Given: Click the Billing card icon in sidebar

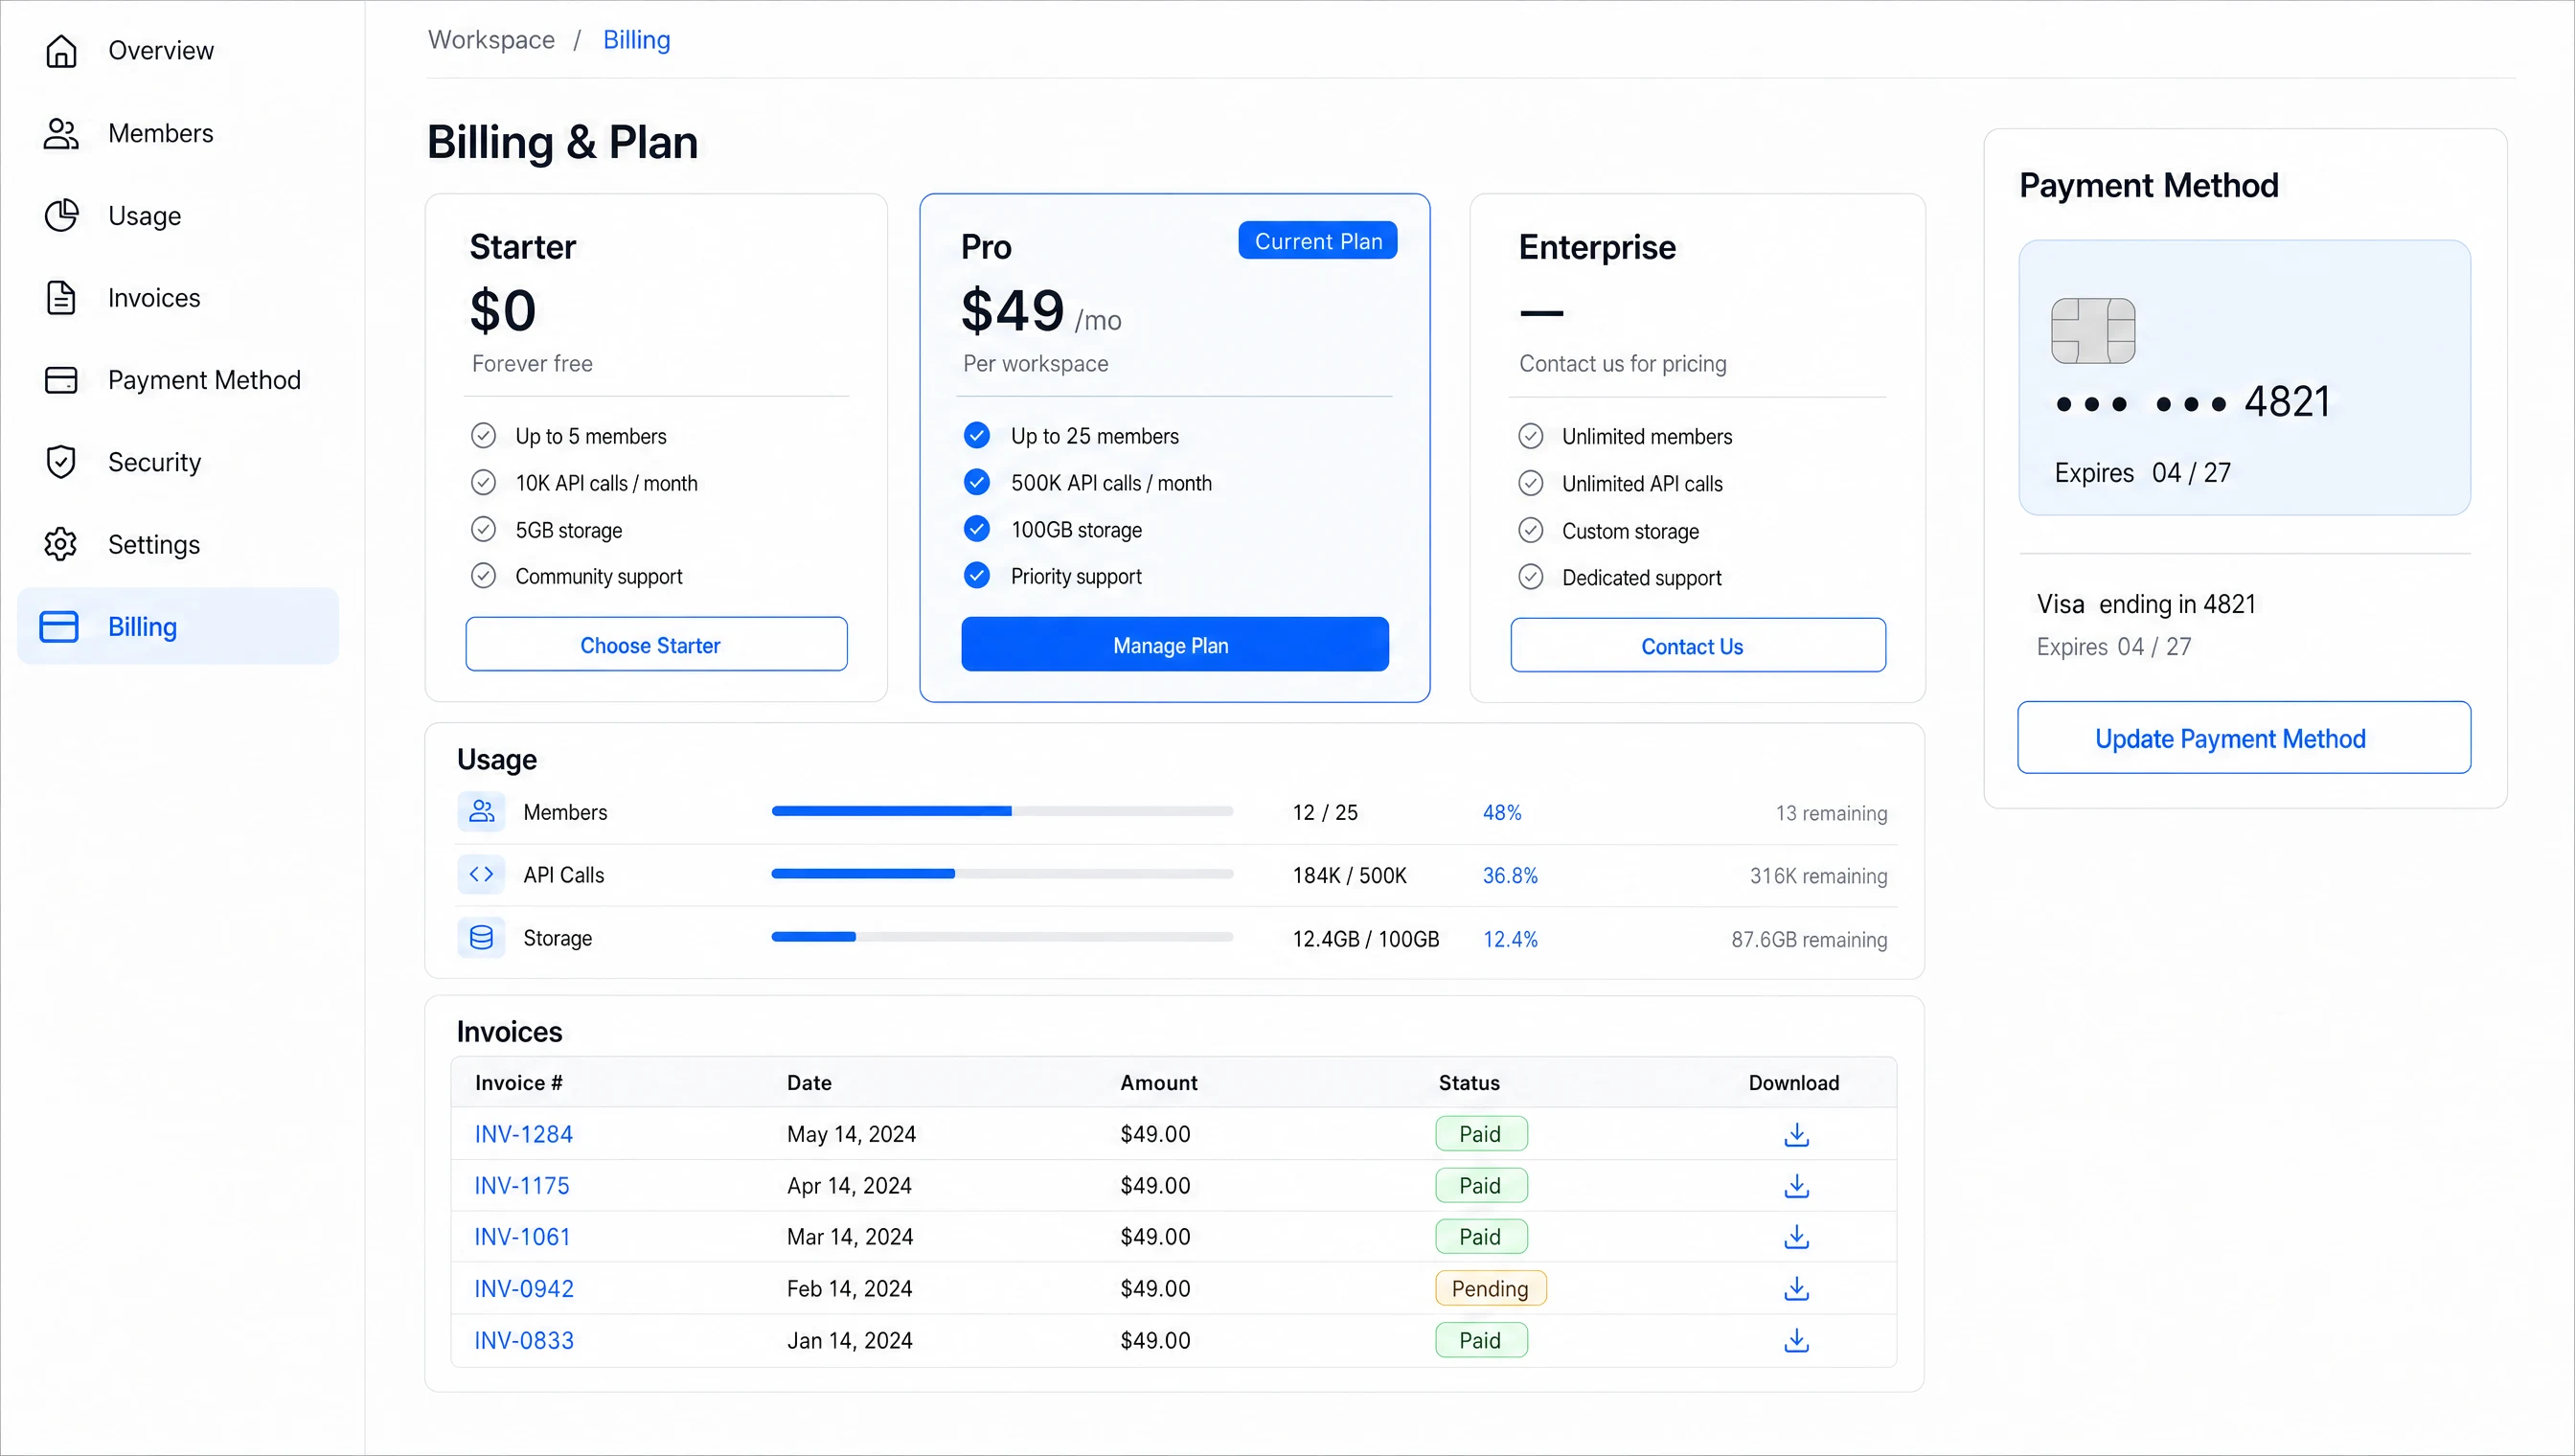Looking at the screenshot, I should (59, 627).
